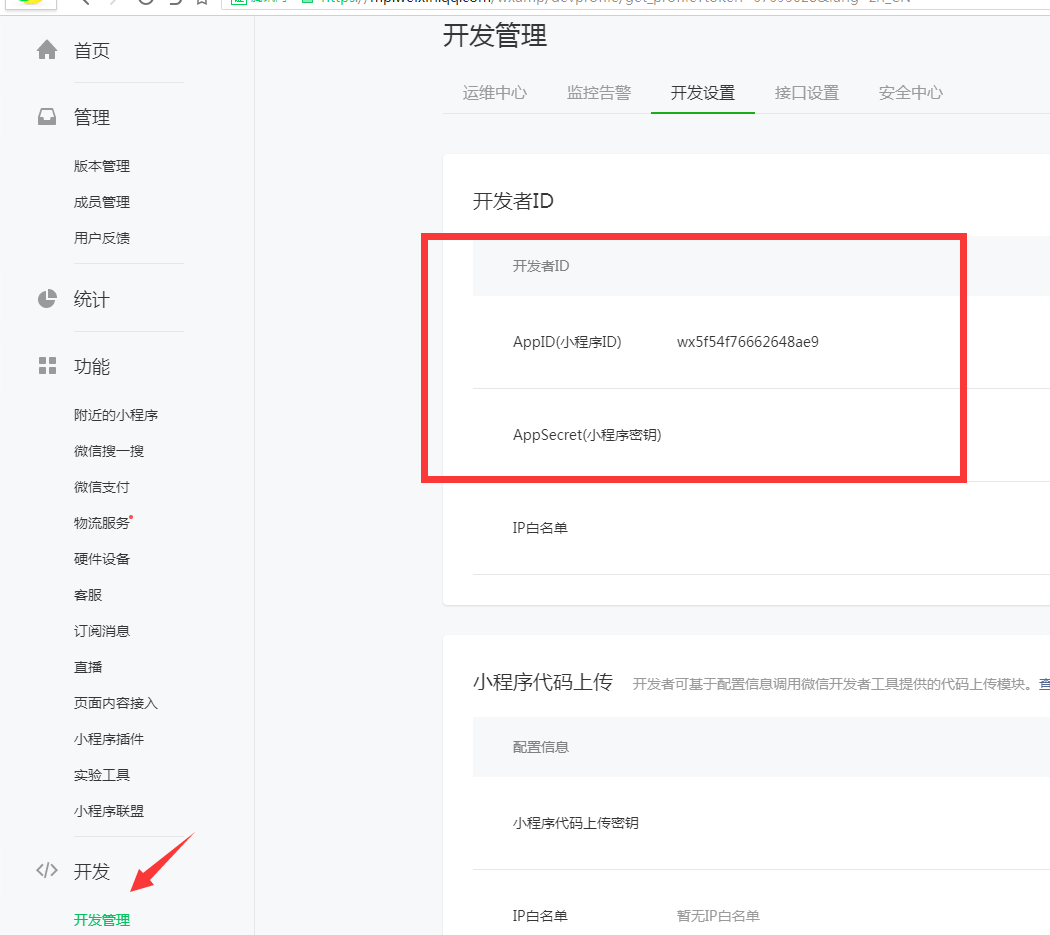Open 小程序联盟 menu item
This screenshot has height=935, width=1050.
coord(109,811)
